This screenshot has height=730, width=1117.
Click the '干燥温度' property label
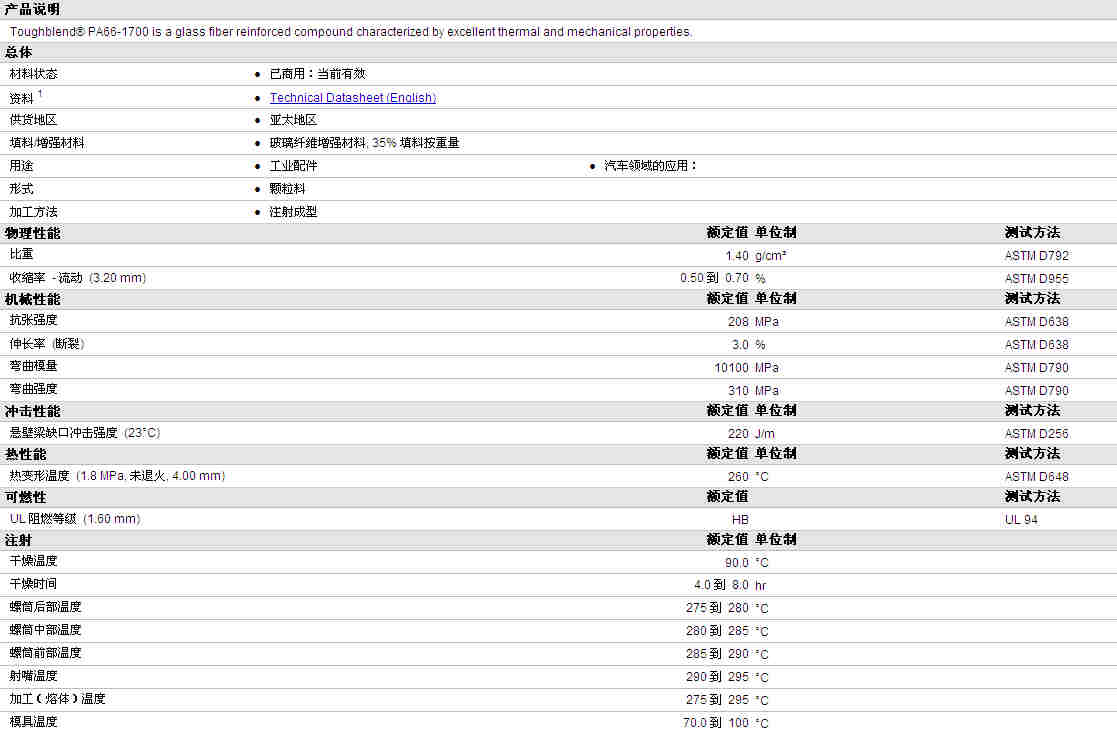[x=33, y=561]
